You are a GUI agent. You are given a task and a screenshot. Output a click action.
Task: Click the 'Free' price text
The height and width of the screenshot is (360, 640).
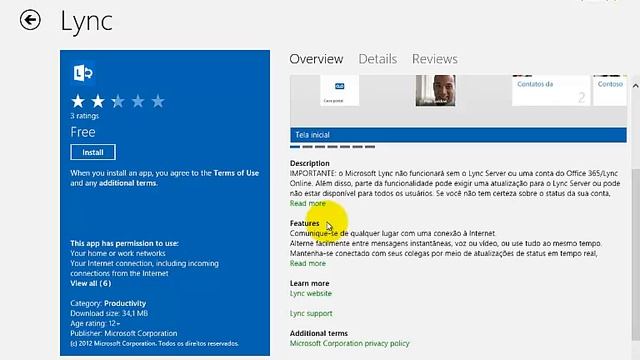83,132
